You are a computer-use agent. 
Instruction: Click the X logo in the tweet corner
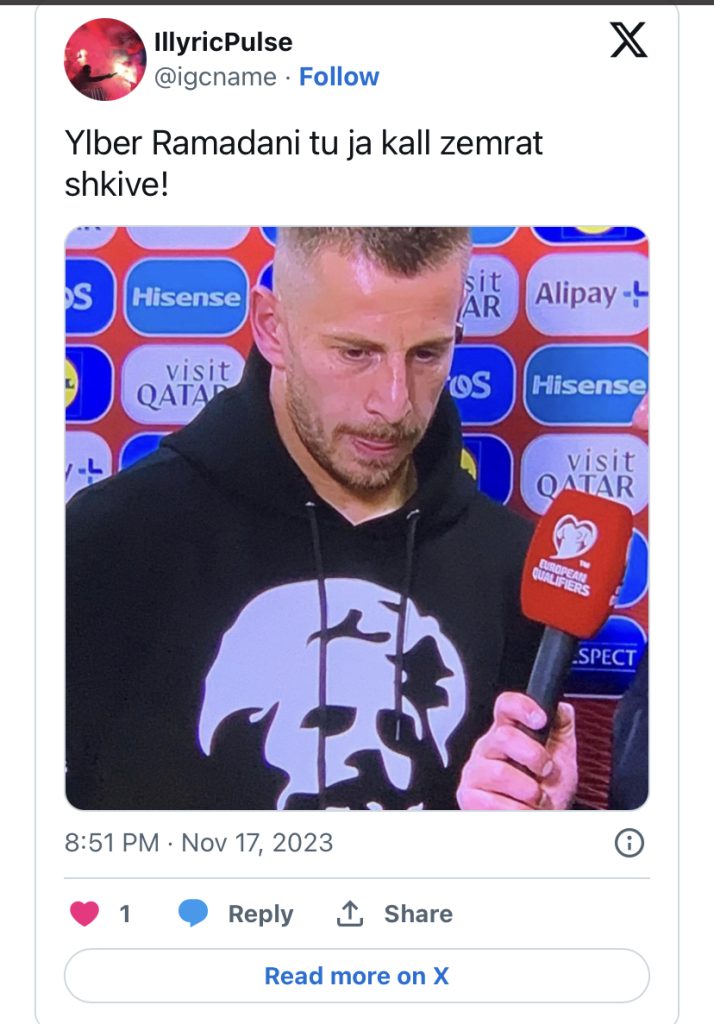[628, 40]
